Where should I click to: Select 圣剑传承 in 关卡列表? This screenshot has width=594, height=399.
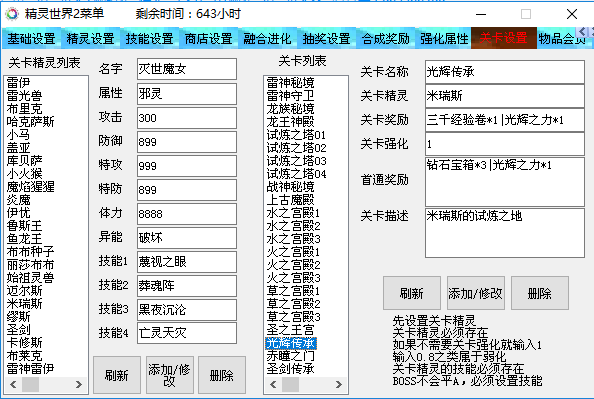(x=290, y=368)
